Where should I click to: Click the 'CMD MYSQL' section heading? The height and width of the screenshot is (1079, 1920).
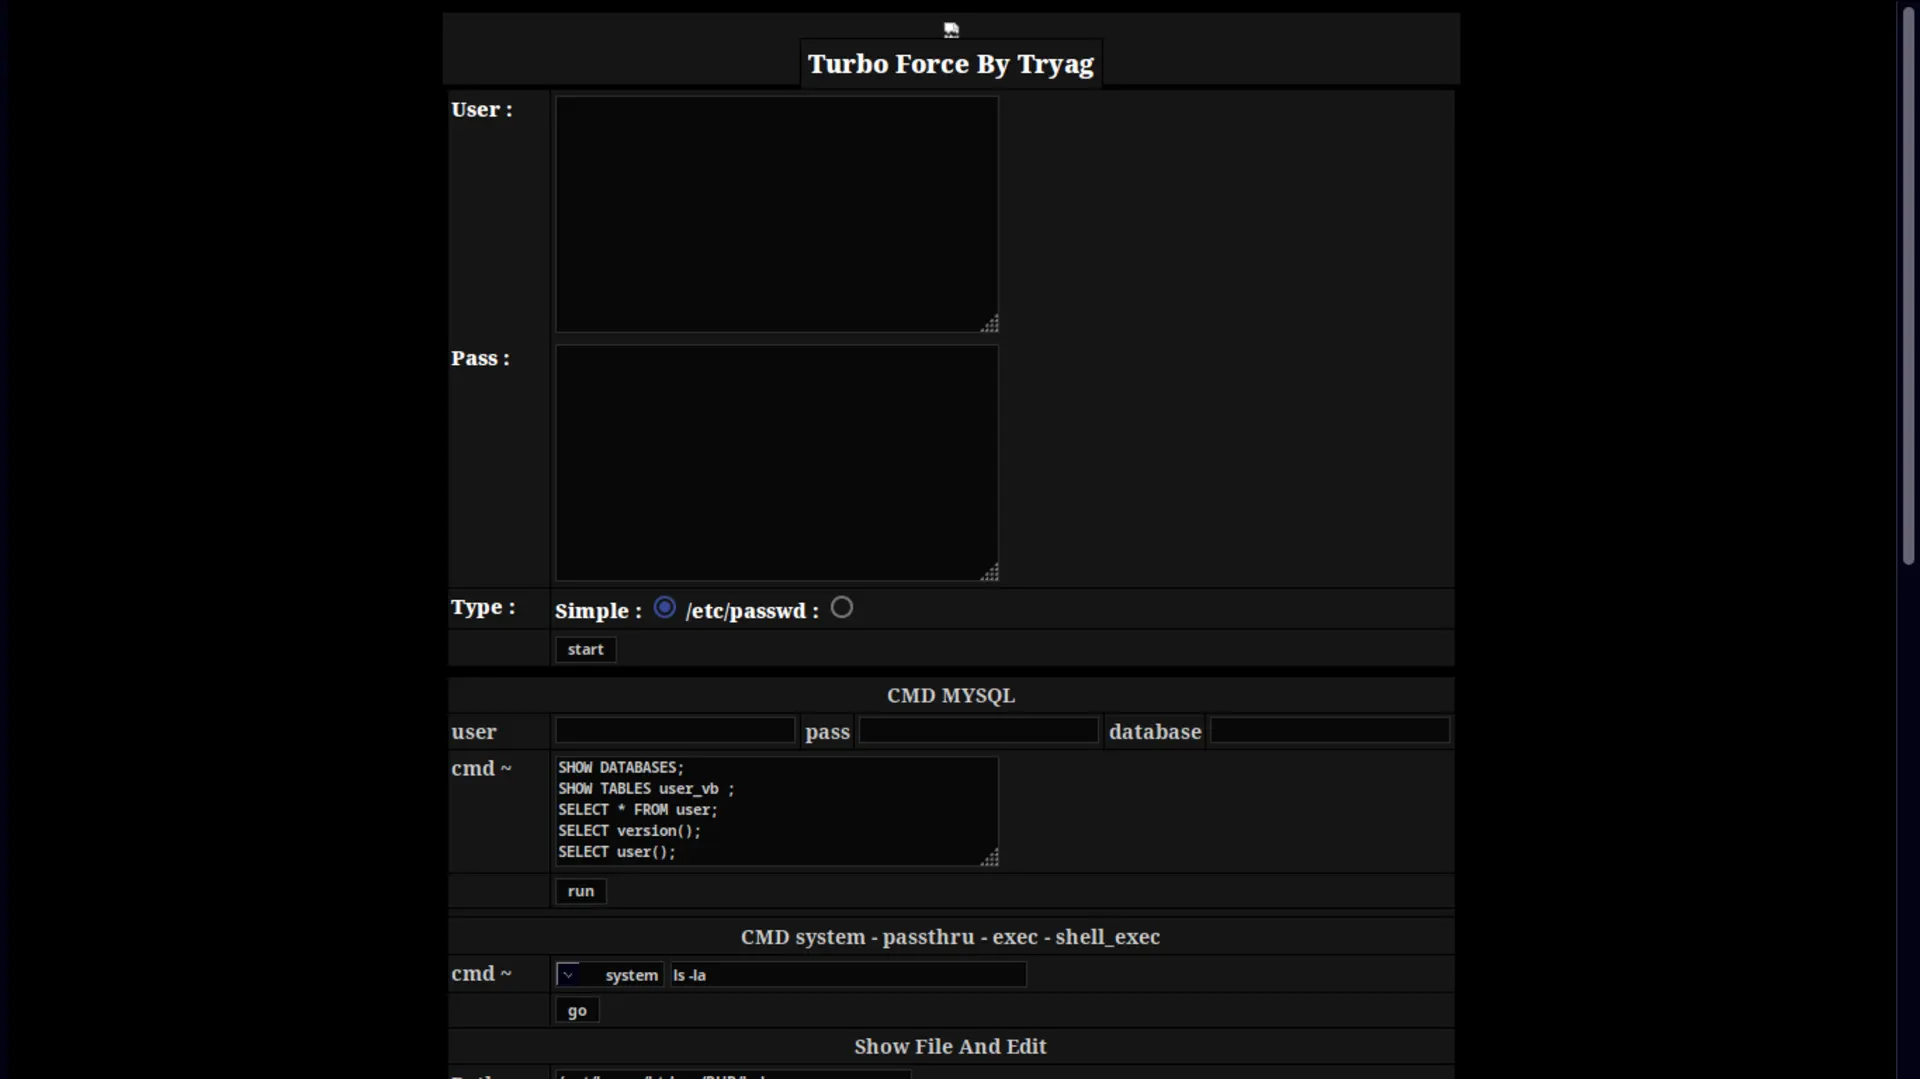click(x=951, y=696)
